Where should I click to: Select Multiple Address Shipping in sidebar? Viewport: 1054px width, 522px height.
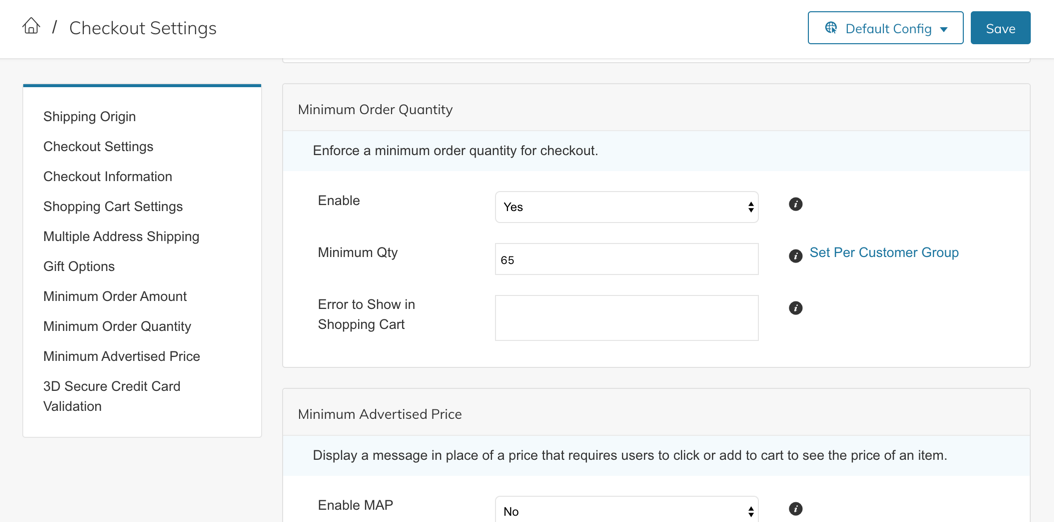pos(121,236)
